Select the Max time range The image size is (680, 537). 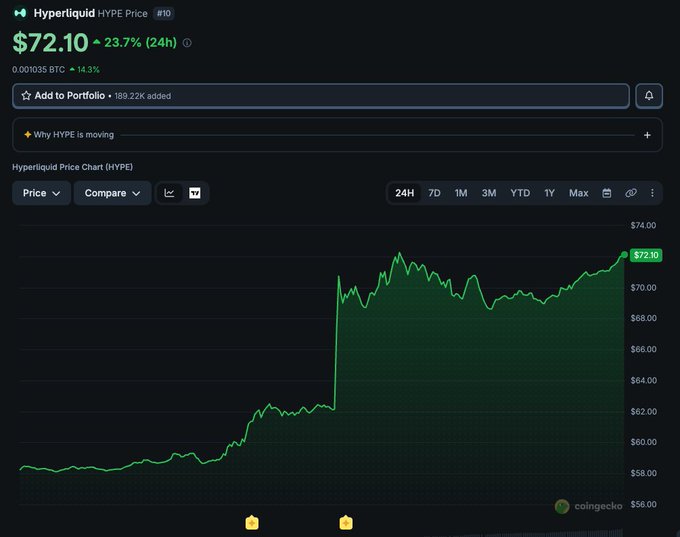579,193
